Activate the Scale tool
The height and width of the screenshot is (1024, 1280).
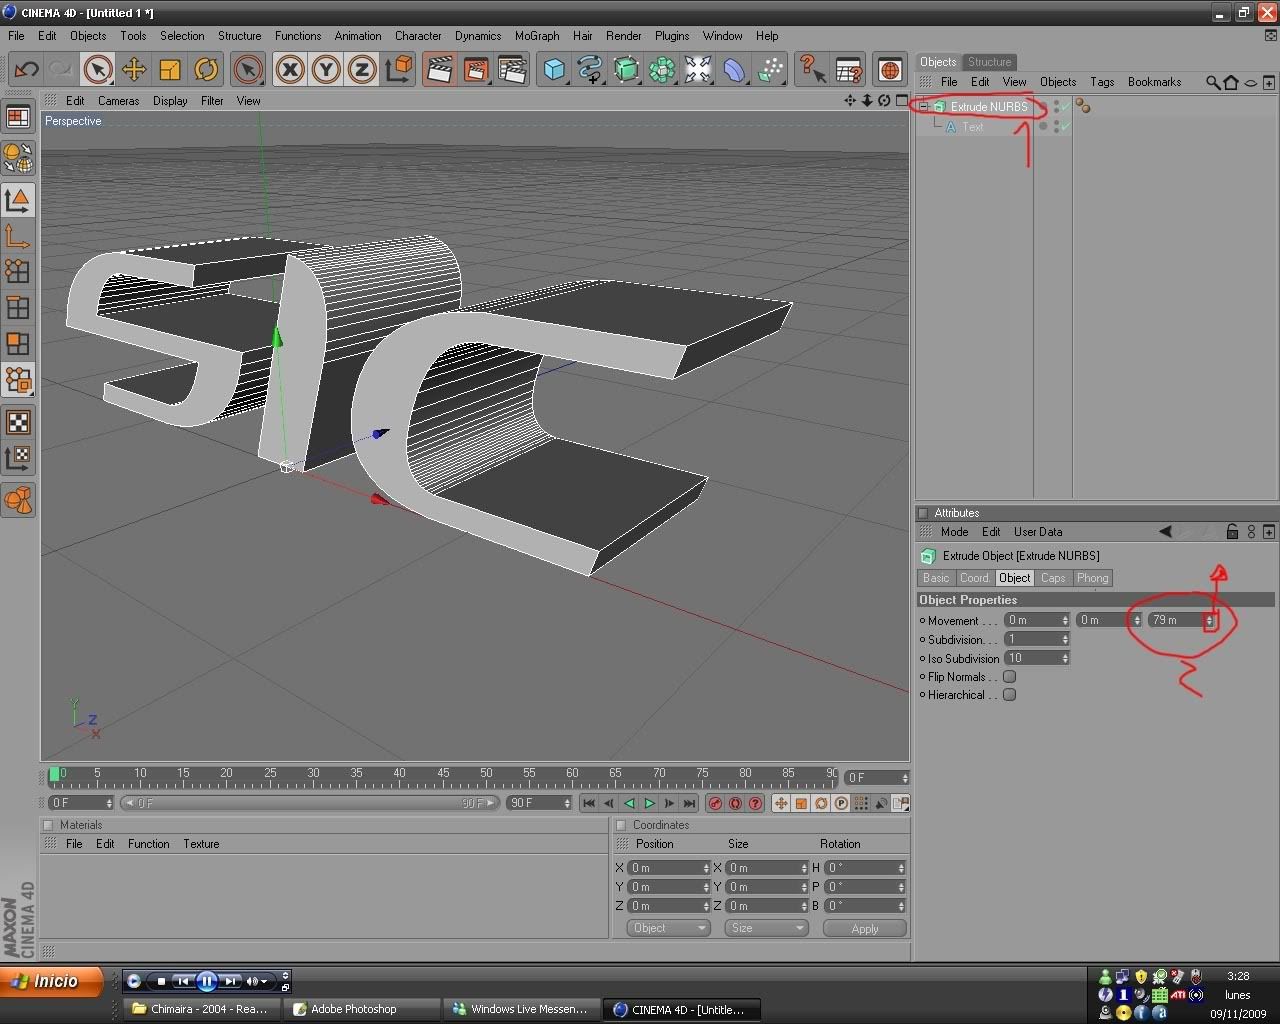point(170,69)
